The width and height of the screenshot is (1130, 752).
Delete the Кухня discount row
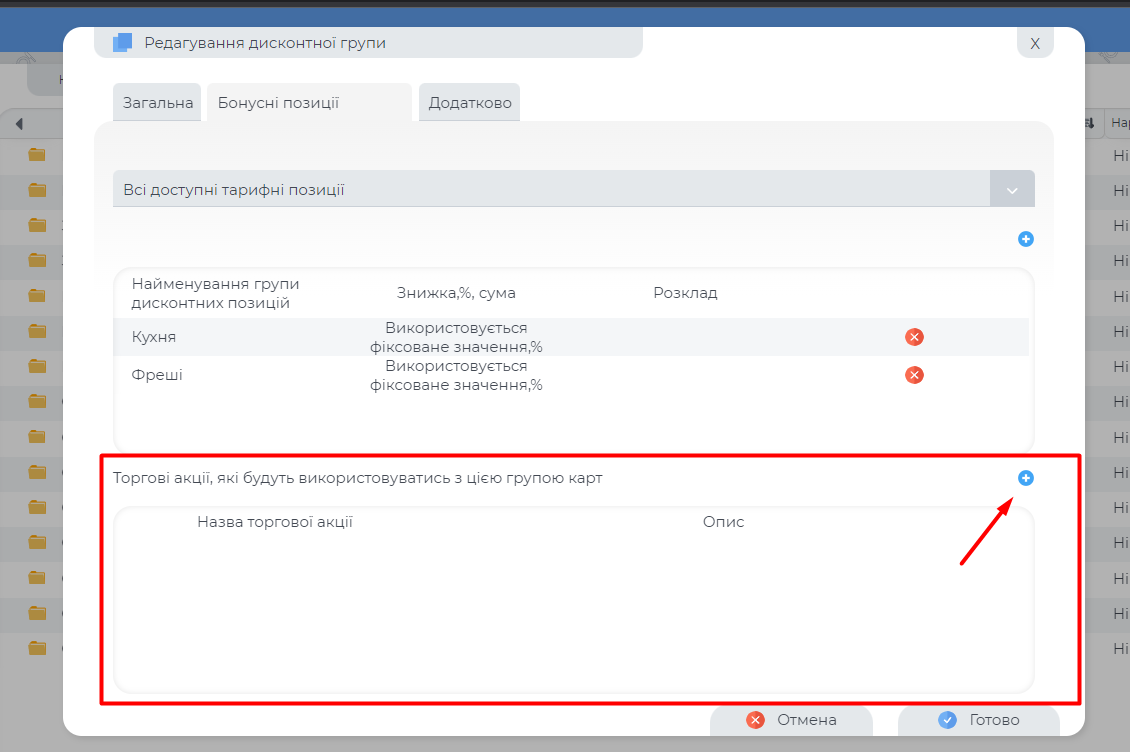(x=913, y=337)
